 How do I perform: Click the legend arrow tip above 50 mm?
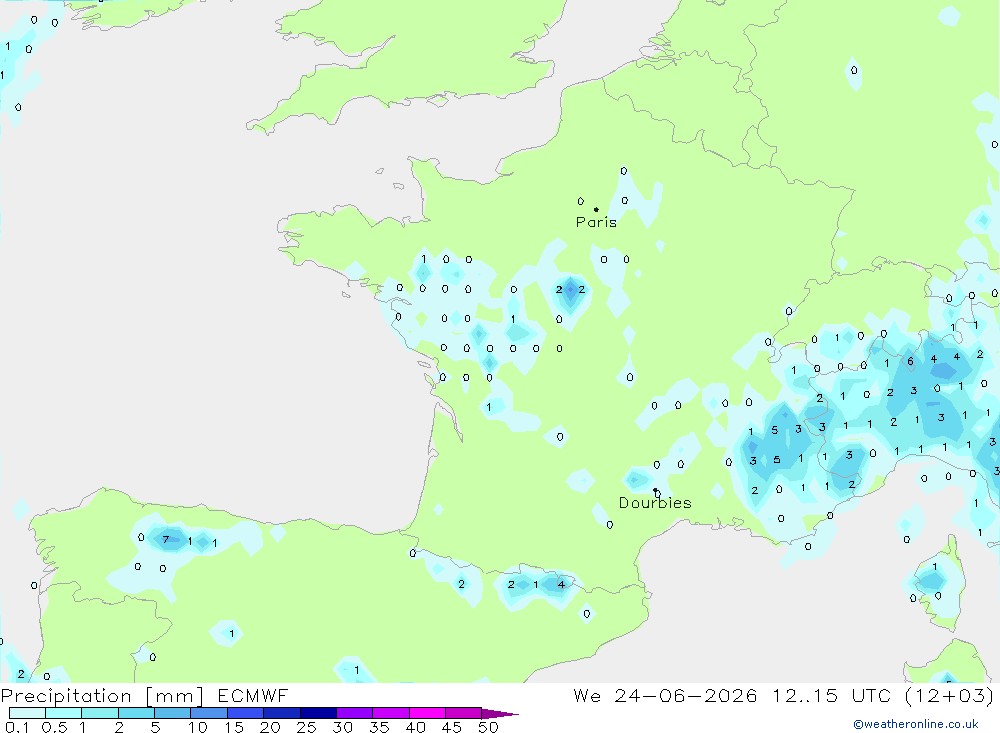(501, 714)
